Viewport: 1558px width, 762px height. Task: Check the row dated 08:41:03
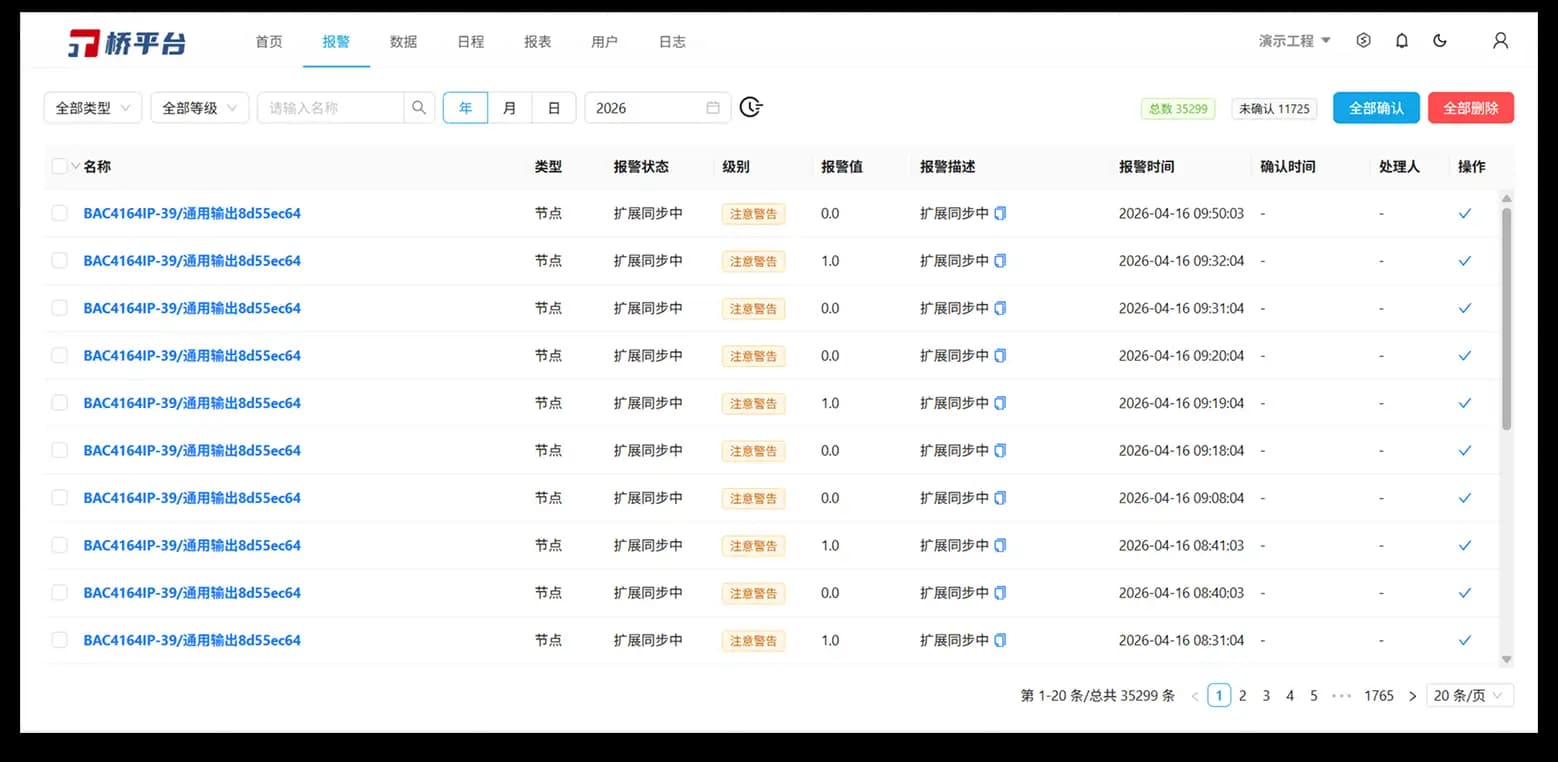pyautogui.click(x=59, y=546)
